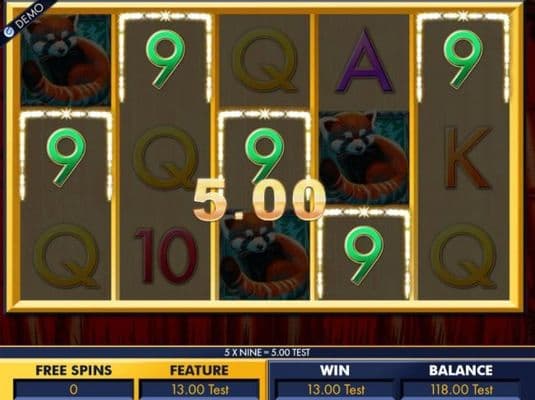Click the green 9 in middle of reel one
The image size is (535, 400).
click(x=66, y=157)
